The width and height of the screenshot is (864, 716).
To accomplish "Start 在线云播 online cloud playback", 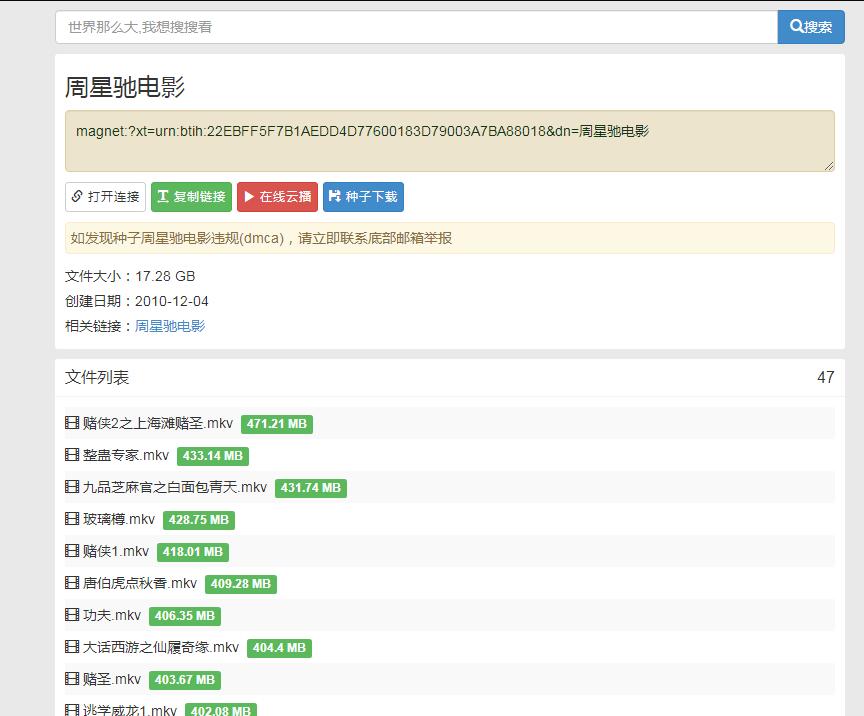I will pyautogui.click(x=277, y=197).
